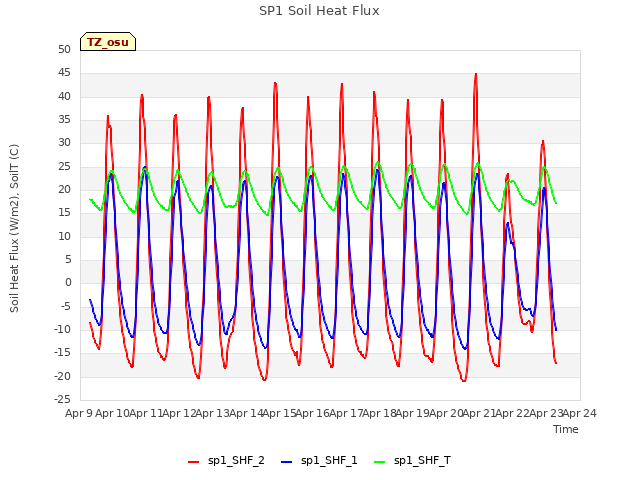Click the TZ_osu annotation label

(108, 42)
